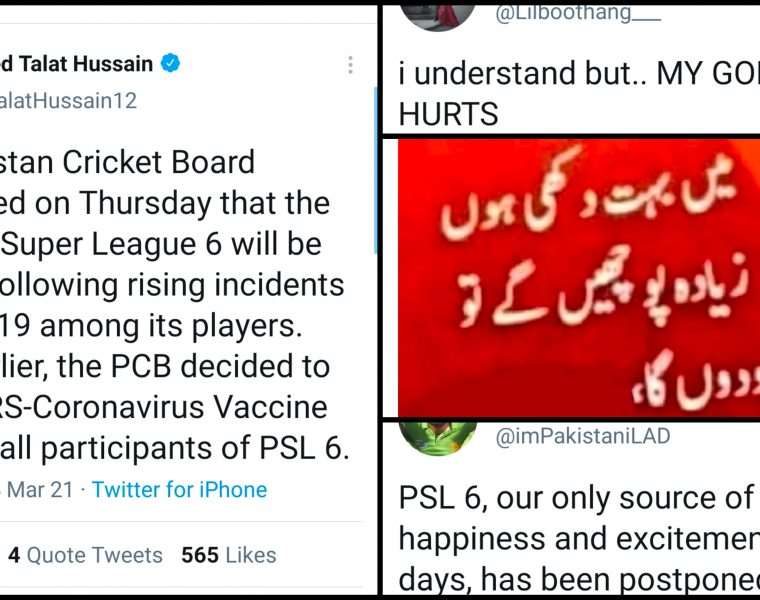
Task: Click the 'Super League 6 will be' line
Action: 161,244
